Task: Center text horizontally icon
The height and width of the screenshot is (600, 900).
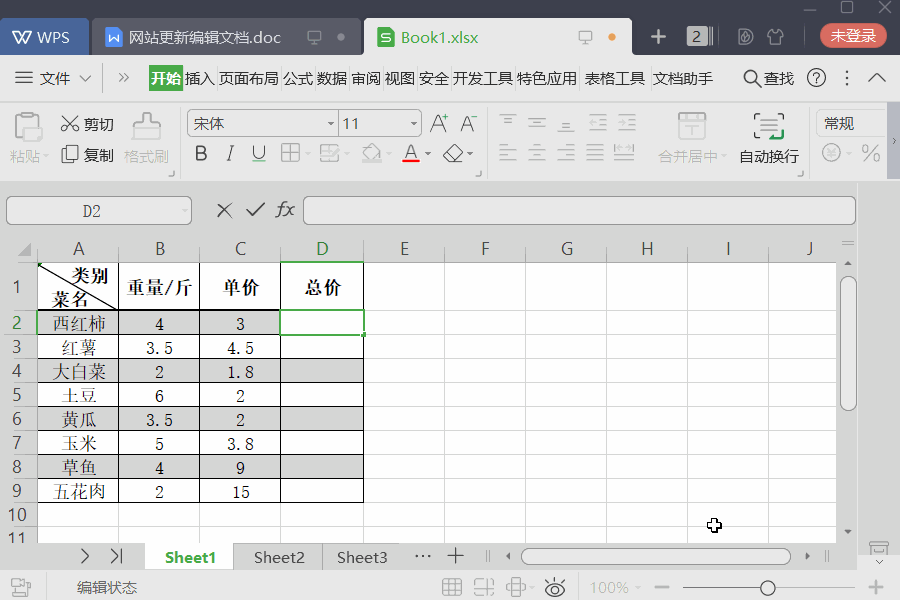Action: (x=537, y=153)
